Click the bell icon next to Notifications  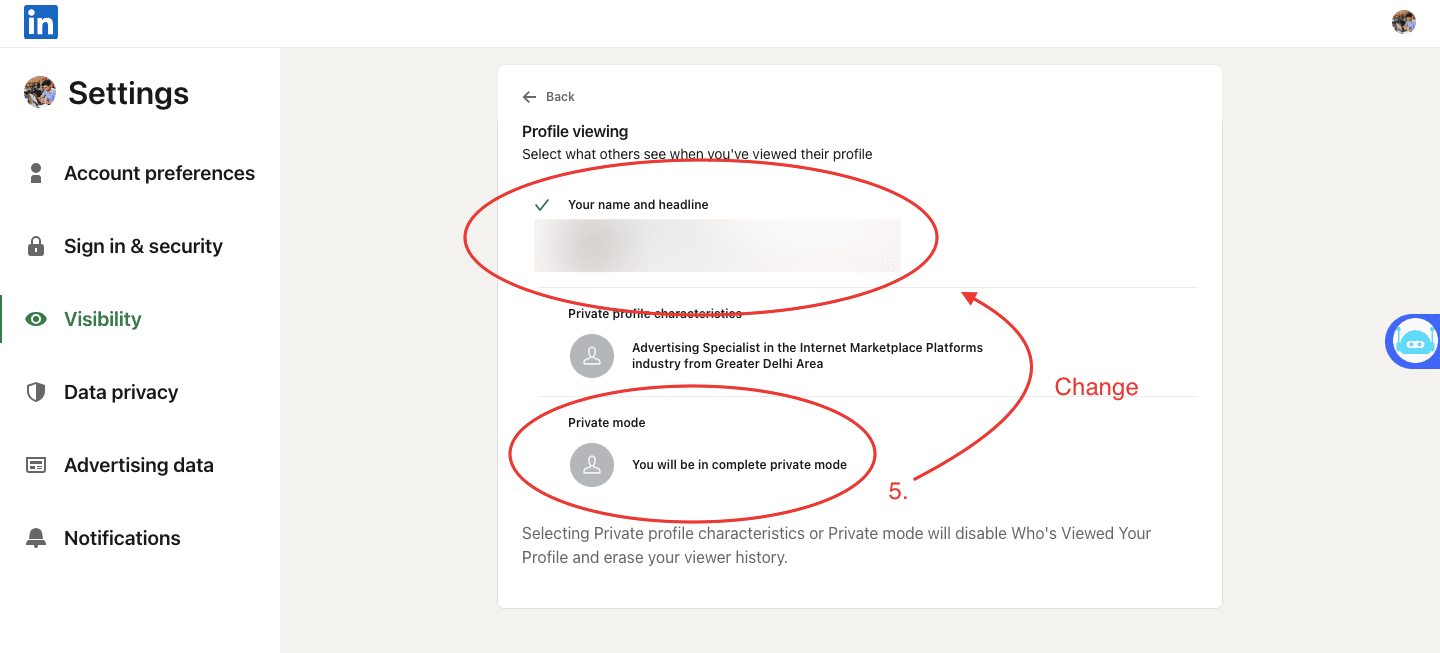pyautogui.click(x=36, y=537)
